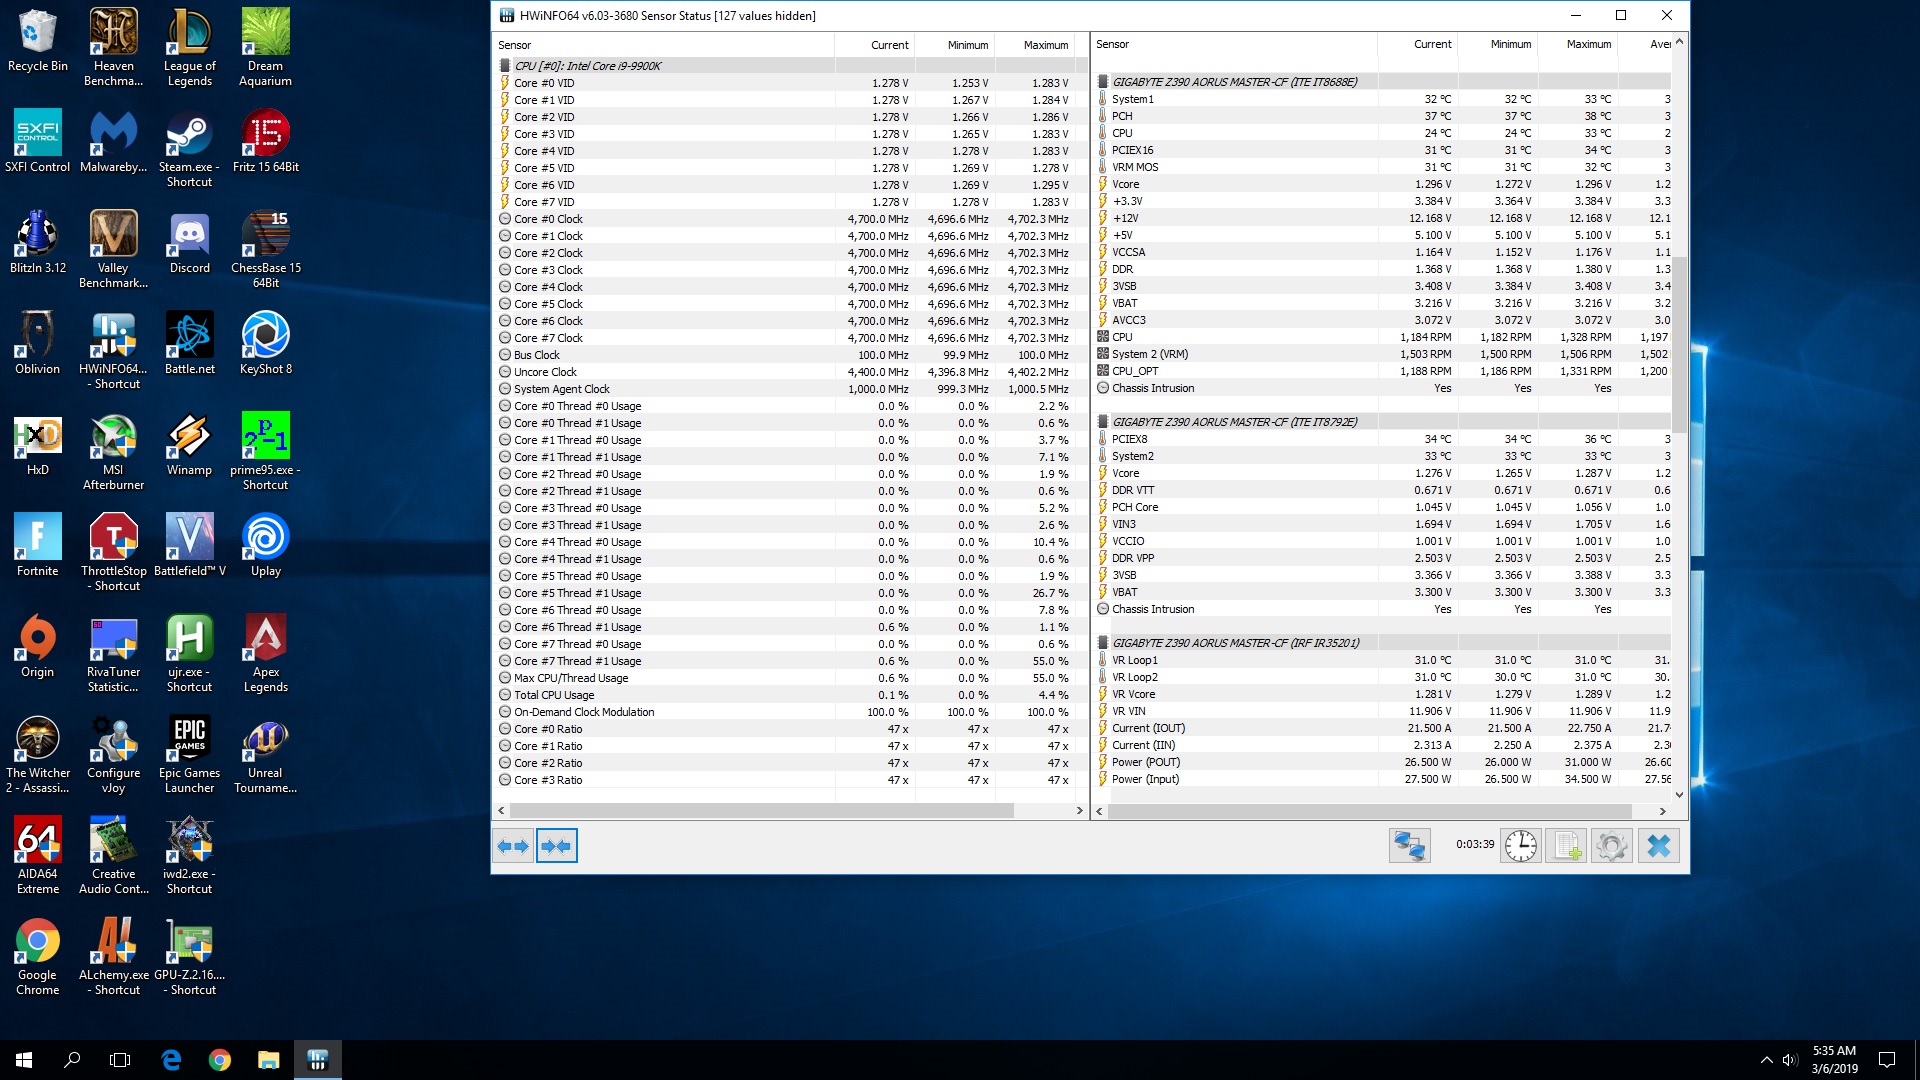The width and height of the screenshot is (1920, 1080).
Task: Open Discord desktop icon
Action: (190, 243)
